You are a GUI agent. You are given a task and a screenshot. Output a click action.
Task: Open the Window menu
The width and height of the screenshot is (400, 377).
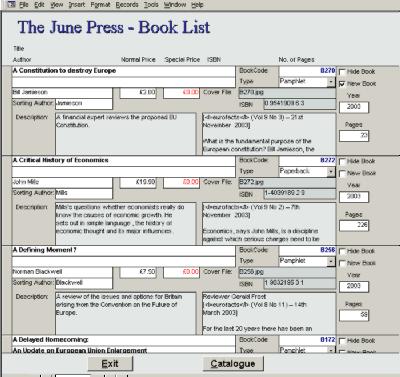point(175,5)
